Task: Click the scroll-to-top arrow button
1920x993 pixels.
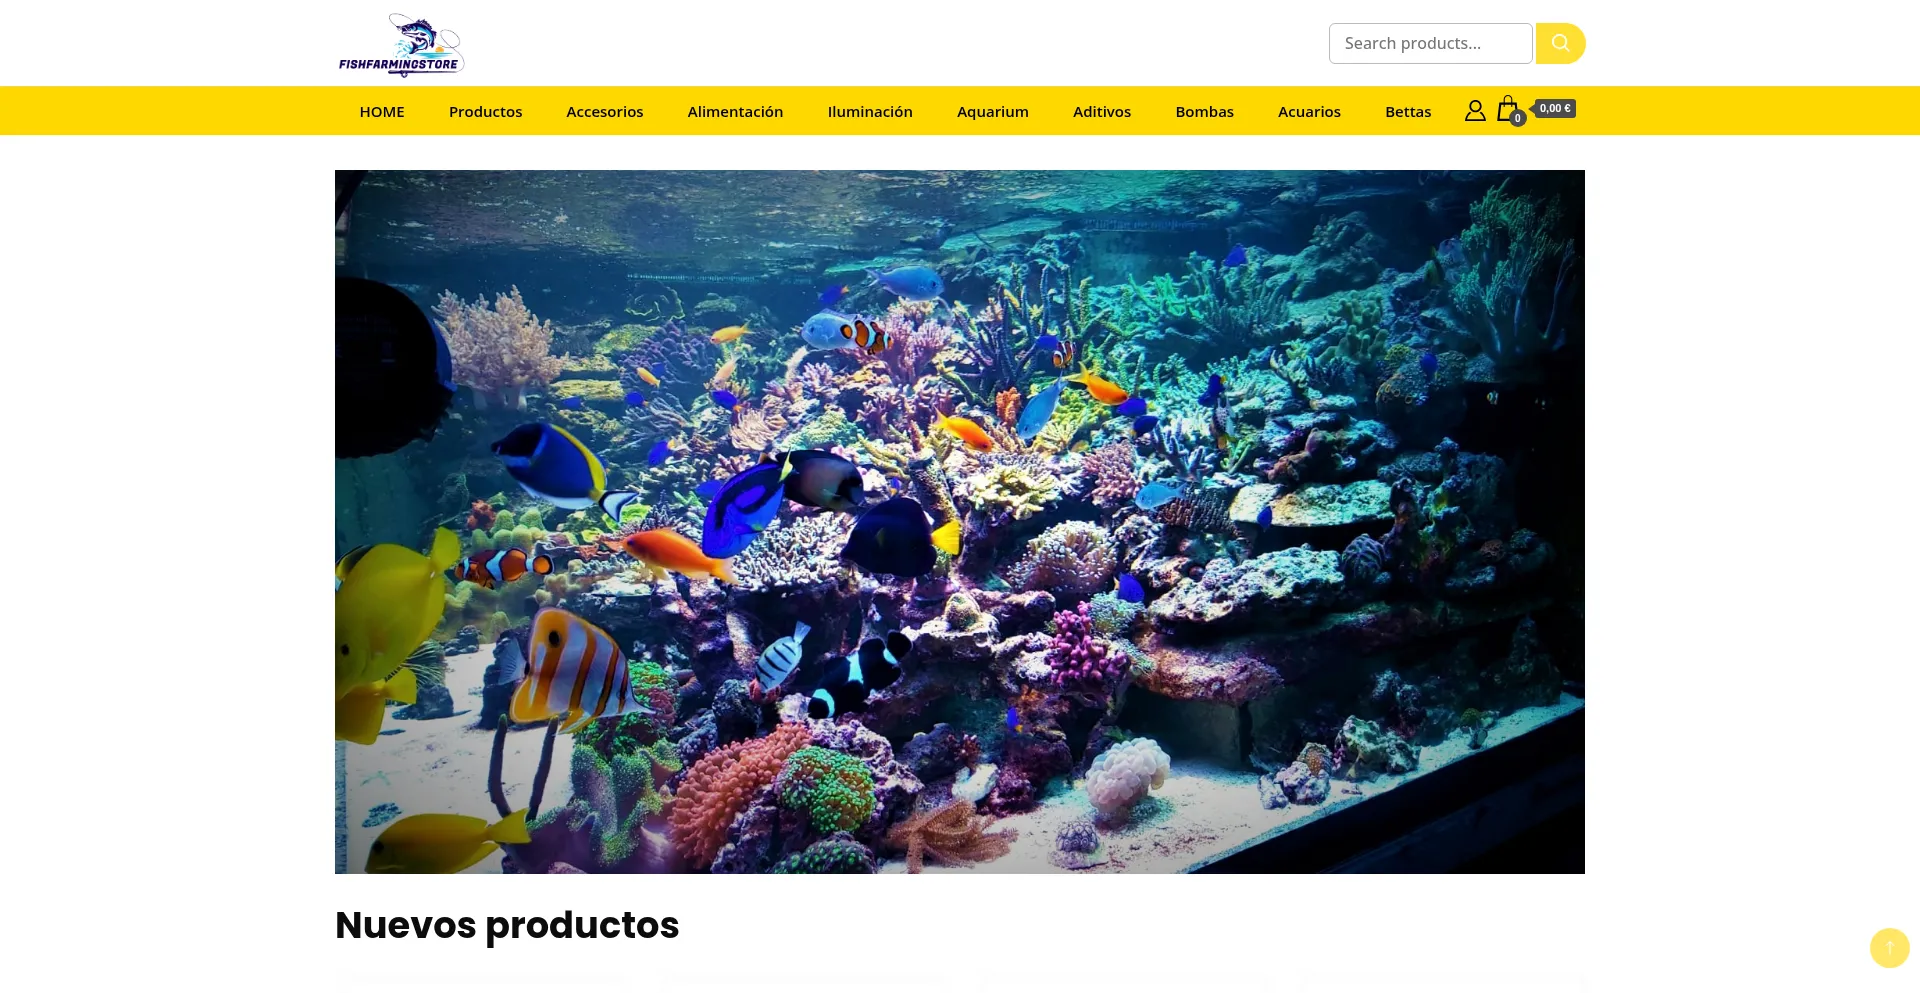Action: tap(1889, 947)
